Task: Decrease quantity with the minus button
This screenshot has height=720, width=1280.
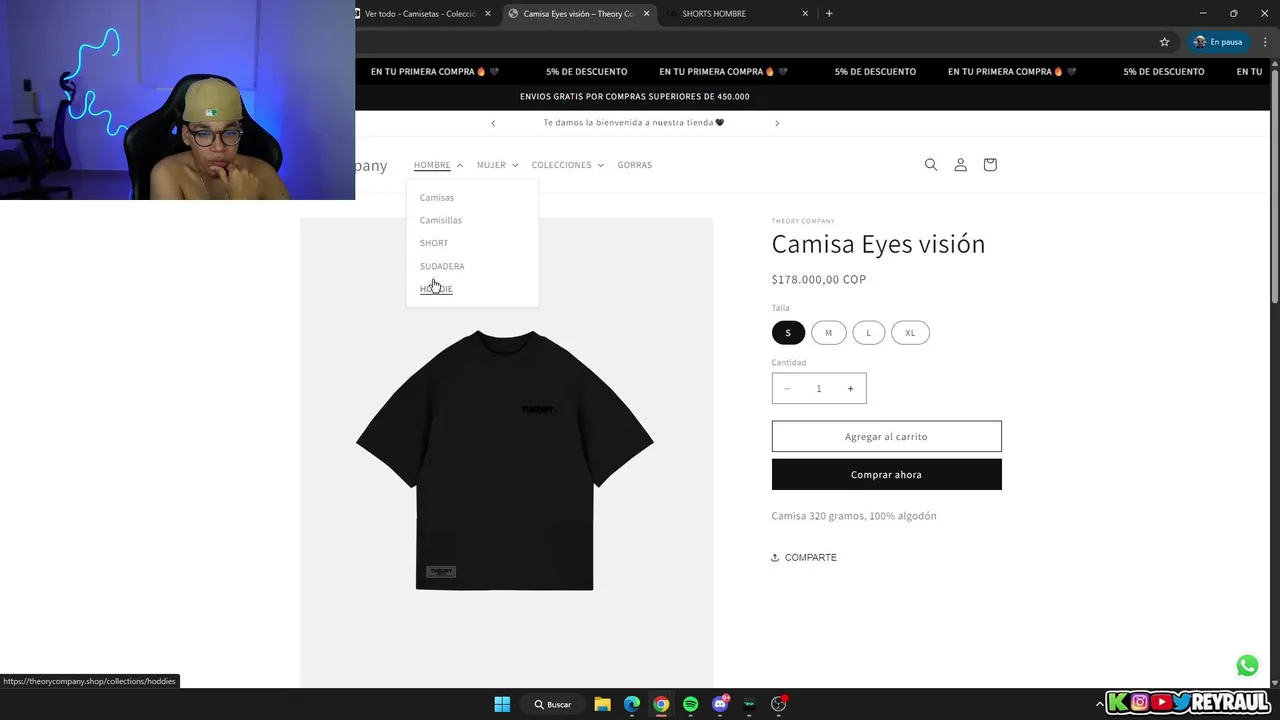Action: pyautogui.click(x=787, y=389)
